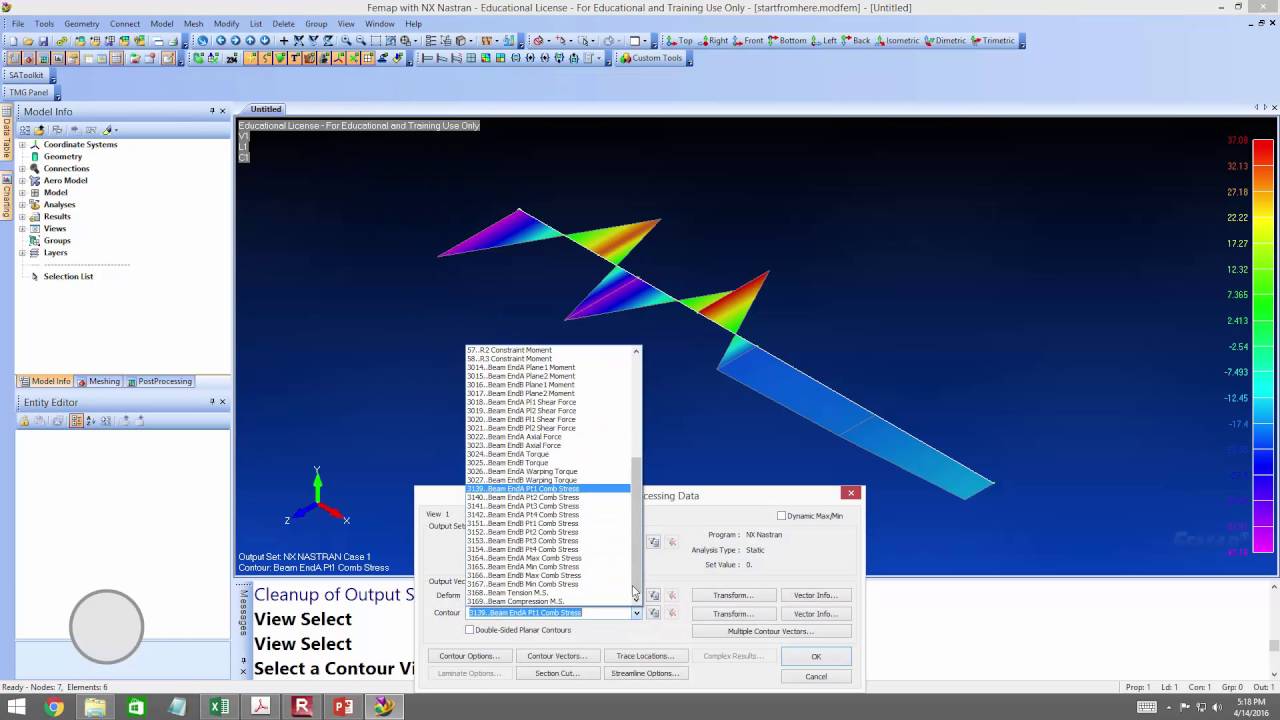Click the Untitled view tab
Viewport: 1280px width, 720px height.
(x=266, y=109)
